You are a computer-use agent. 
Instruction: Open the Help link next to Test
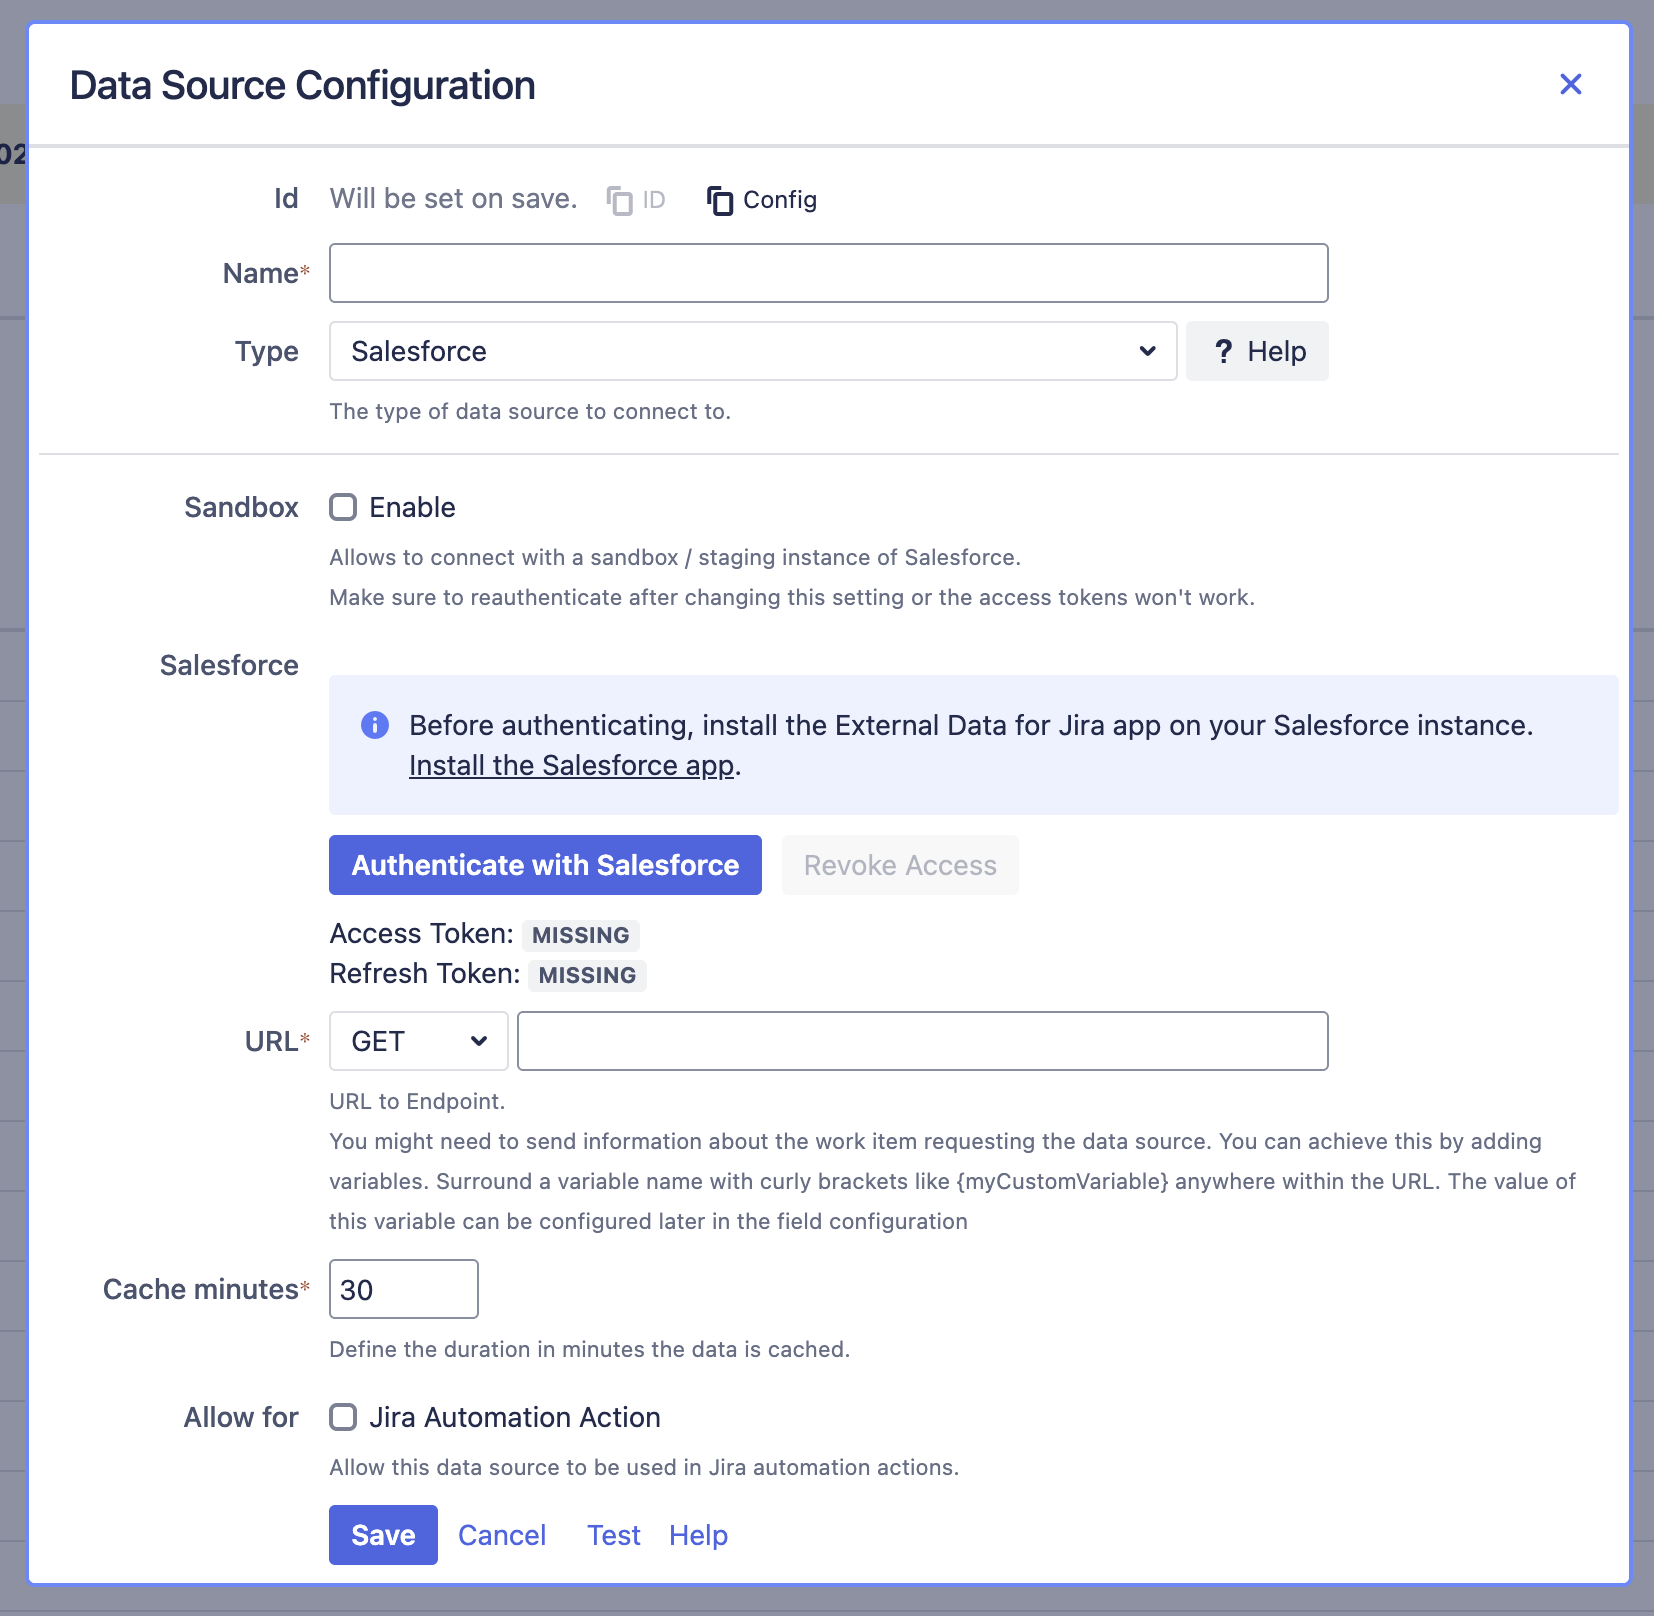(698, 1535)
